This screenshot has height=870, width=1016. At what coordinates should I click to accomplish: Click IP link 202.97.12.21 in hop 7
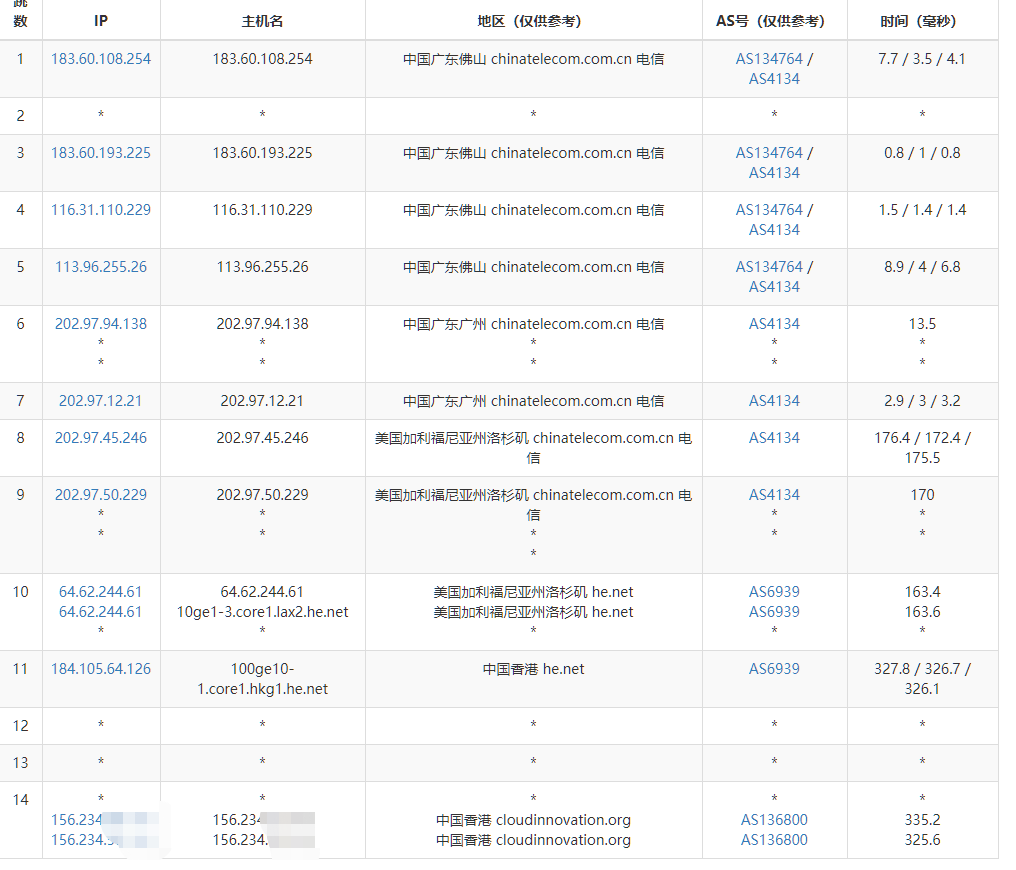(x=100, y=401)
